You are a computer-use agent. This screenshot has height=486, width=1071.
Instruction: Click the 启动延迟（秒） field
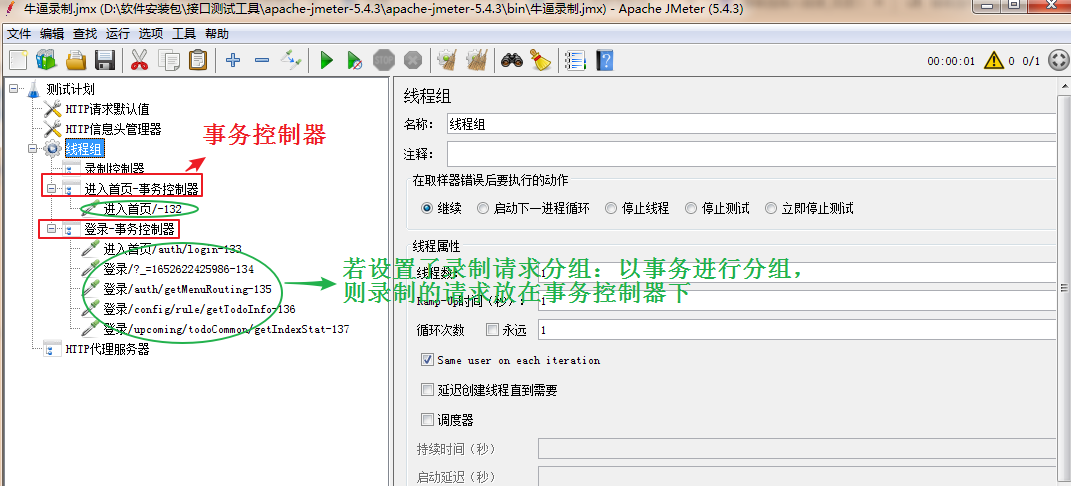point(797,476)
